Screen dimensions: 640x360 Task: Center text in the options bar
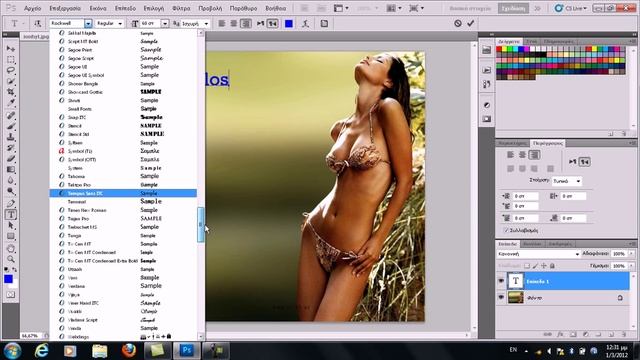coord(233,24)
